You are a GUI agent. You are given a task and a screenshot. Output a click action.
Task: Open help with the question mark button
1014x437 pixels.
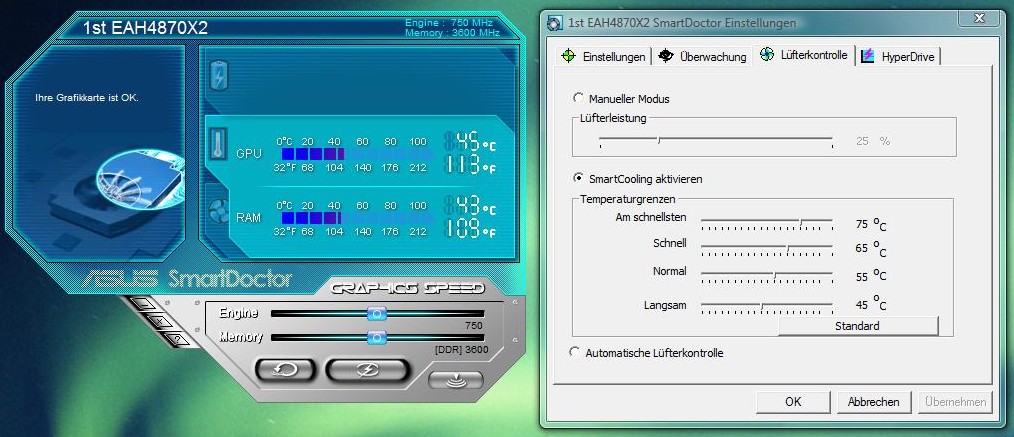pos(175,338)
